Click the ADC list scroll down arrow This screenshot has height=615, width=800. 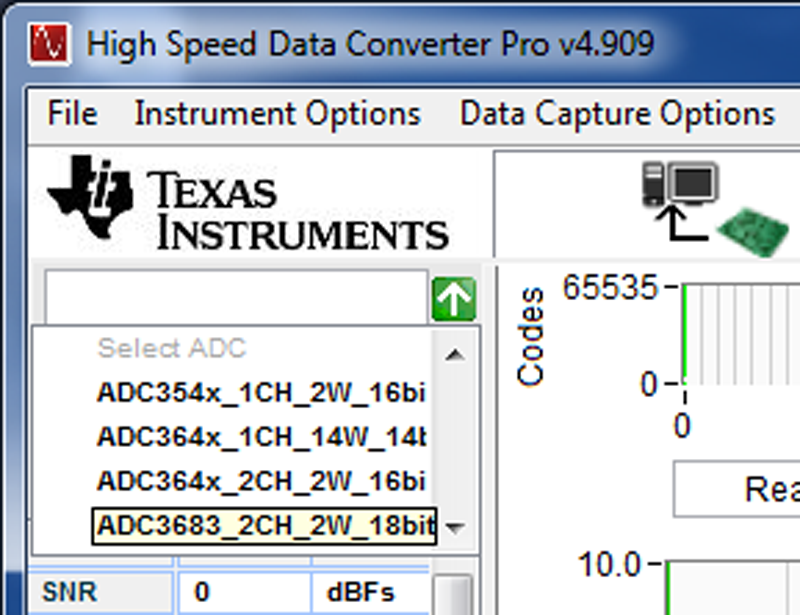coord(454,528)
